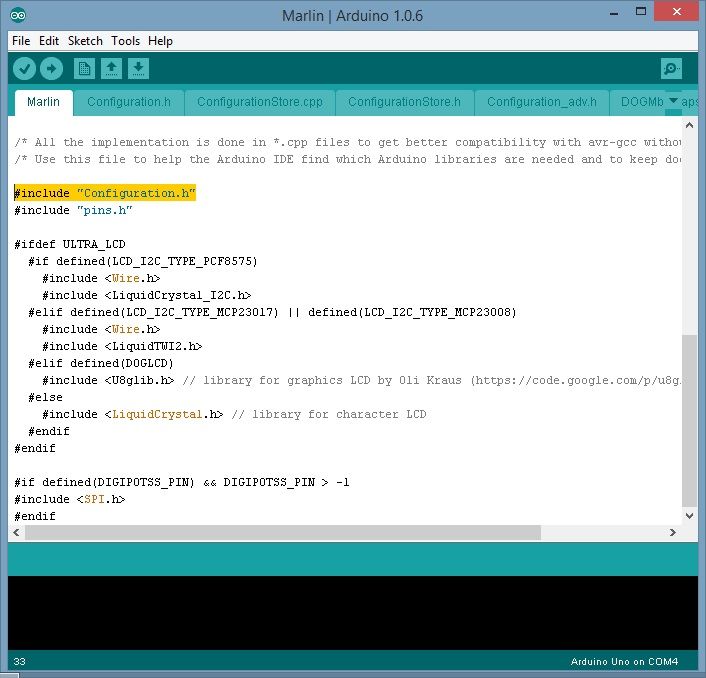Click the #include <LiquidCrystal.h> line

pos(234,414)
